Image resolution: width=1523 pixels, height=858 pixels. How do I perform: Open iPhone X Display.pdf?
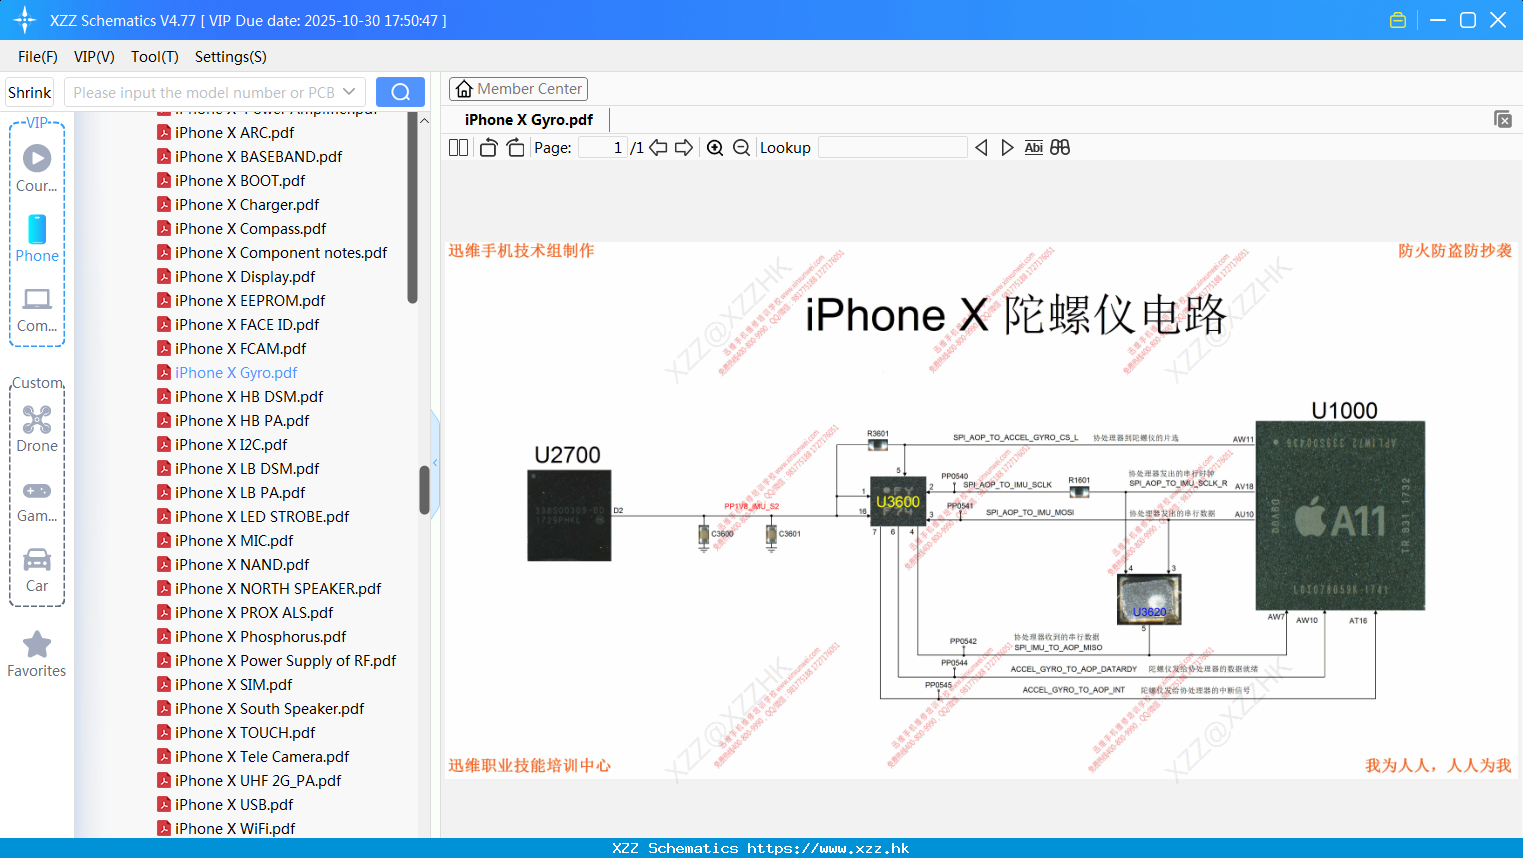[245, 276]
